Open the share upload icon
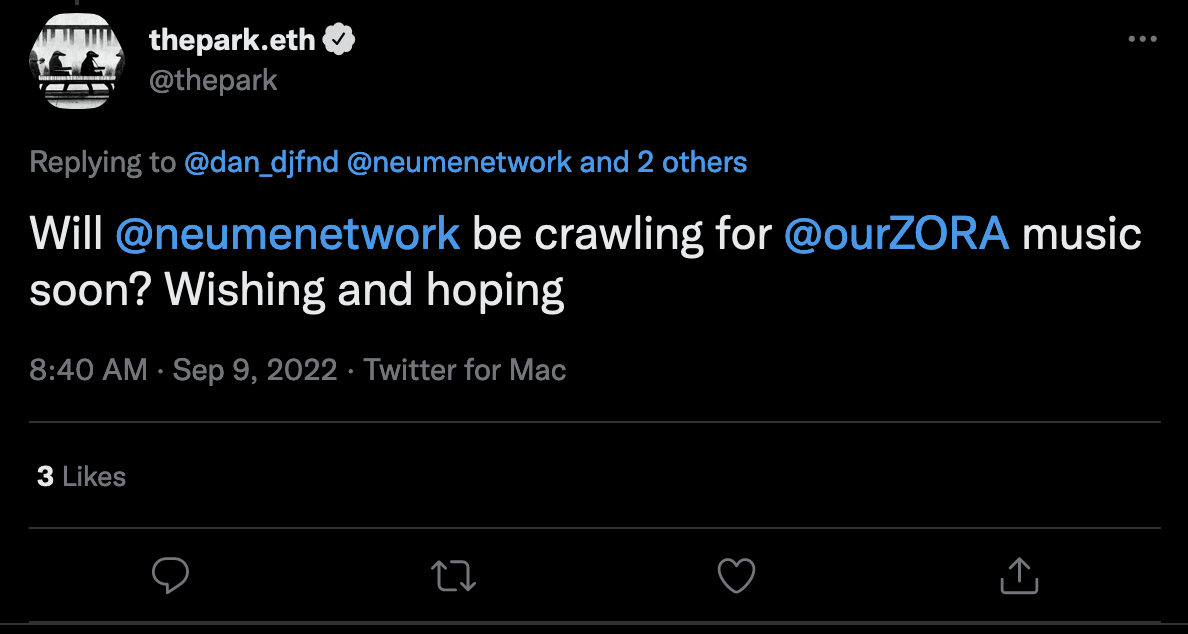 1019,576
